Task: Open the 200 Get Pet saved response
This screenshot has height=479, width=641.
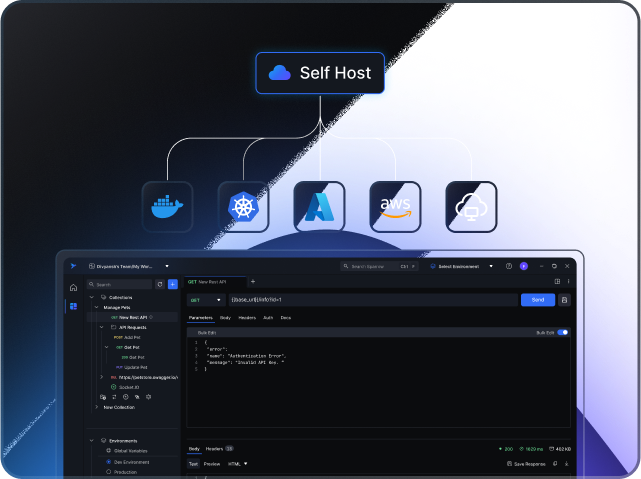Action: tap(133, 357)
